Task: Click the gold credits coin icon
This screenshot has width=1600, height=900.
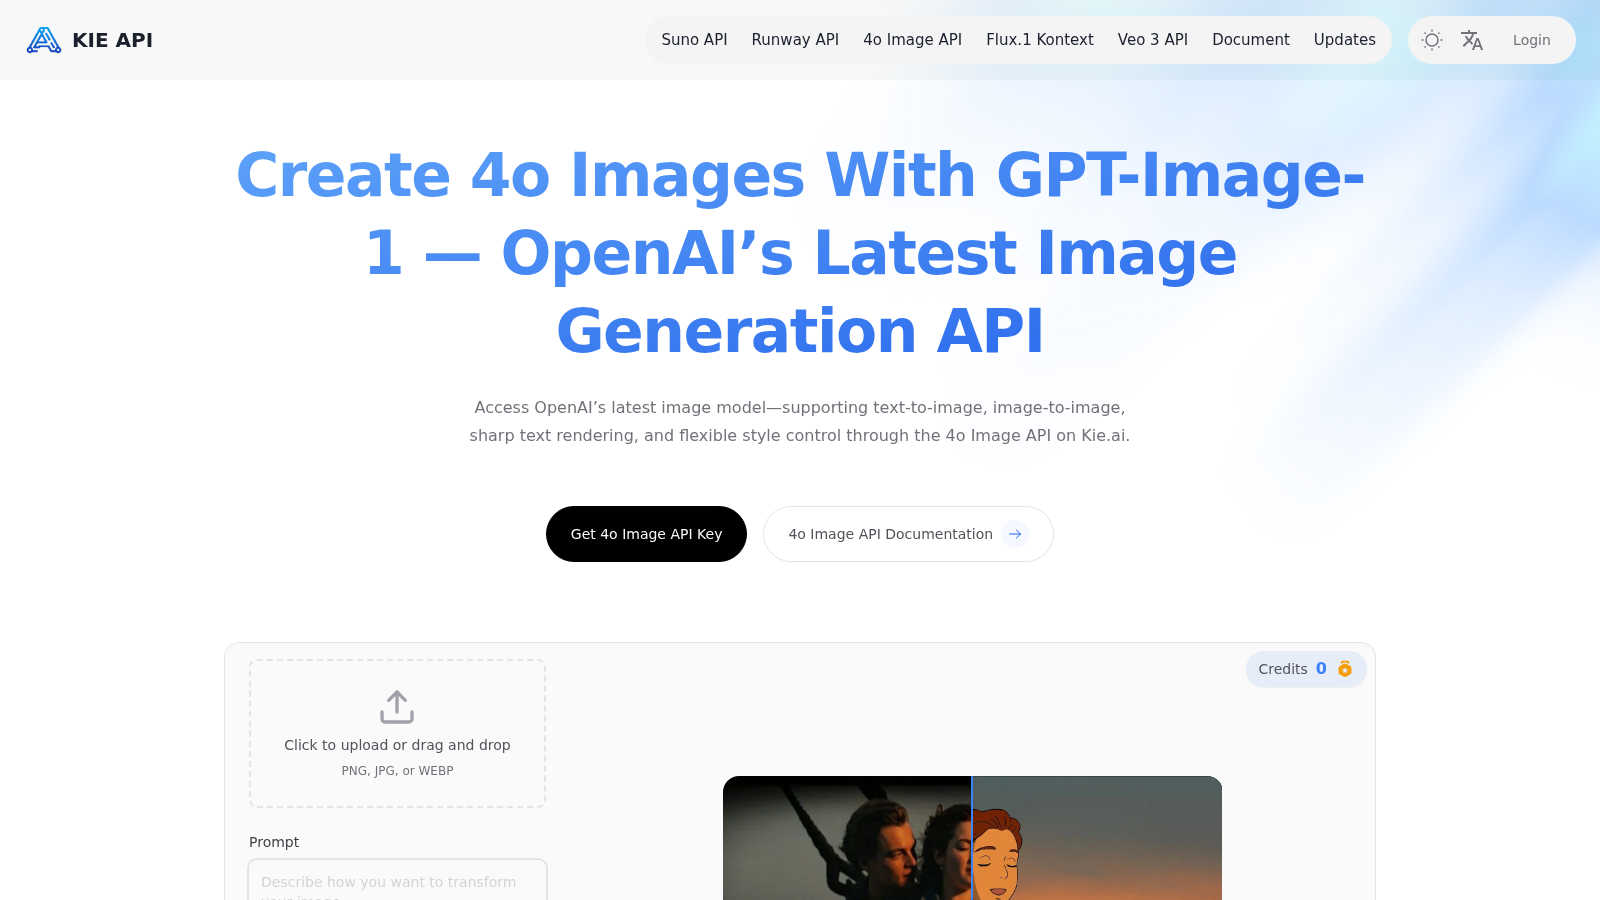Action: 1345,669
